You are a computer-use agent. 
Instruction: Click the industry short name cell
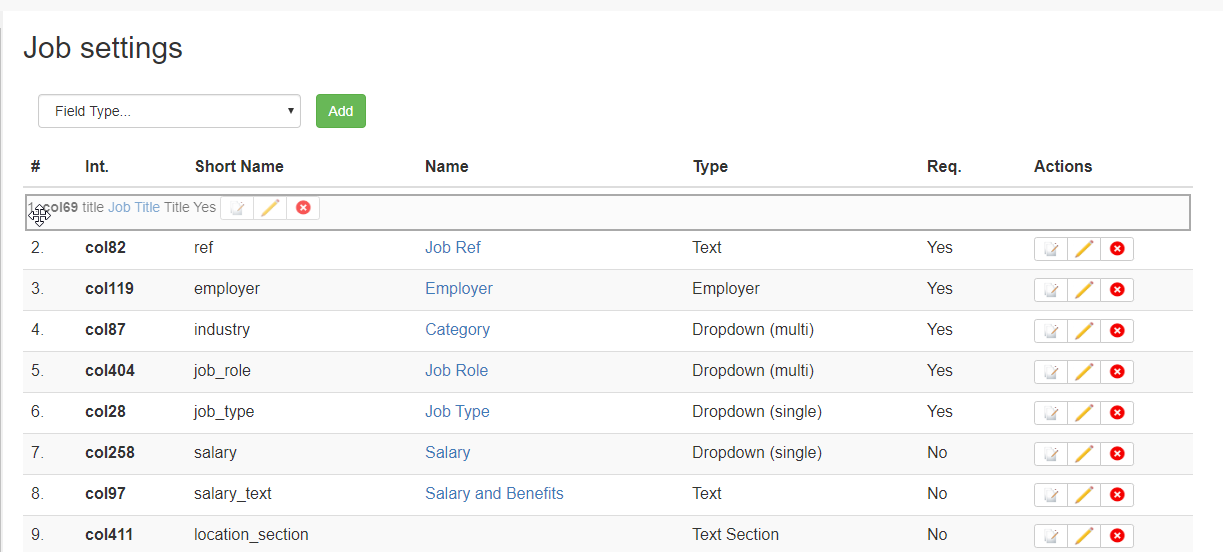pos(222,329)
